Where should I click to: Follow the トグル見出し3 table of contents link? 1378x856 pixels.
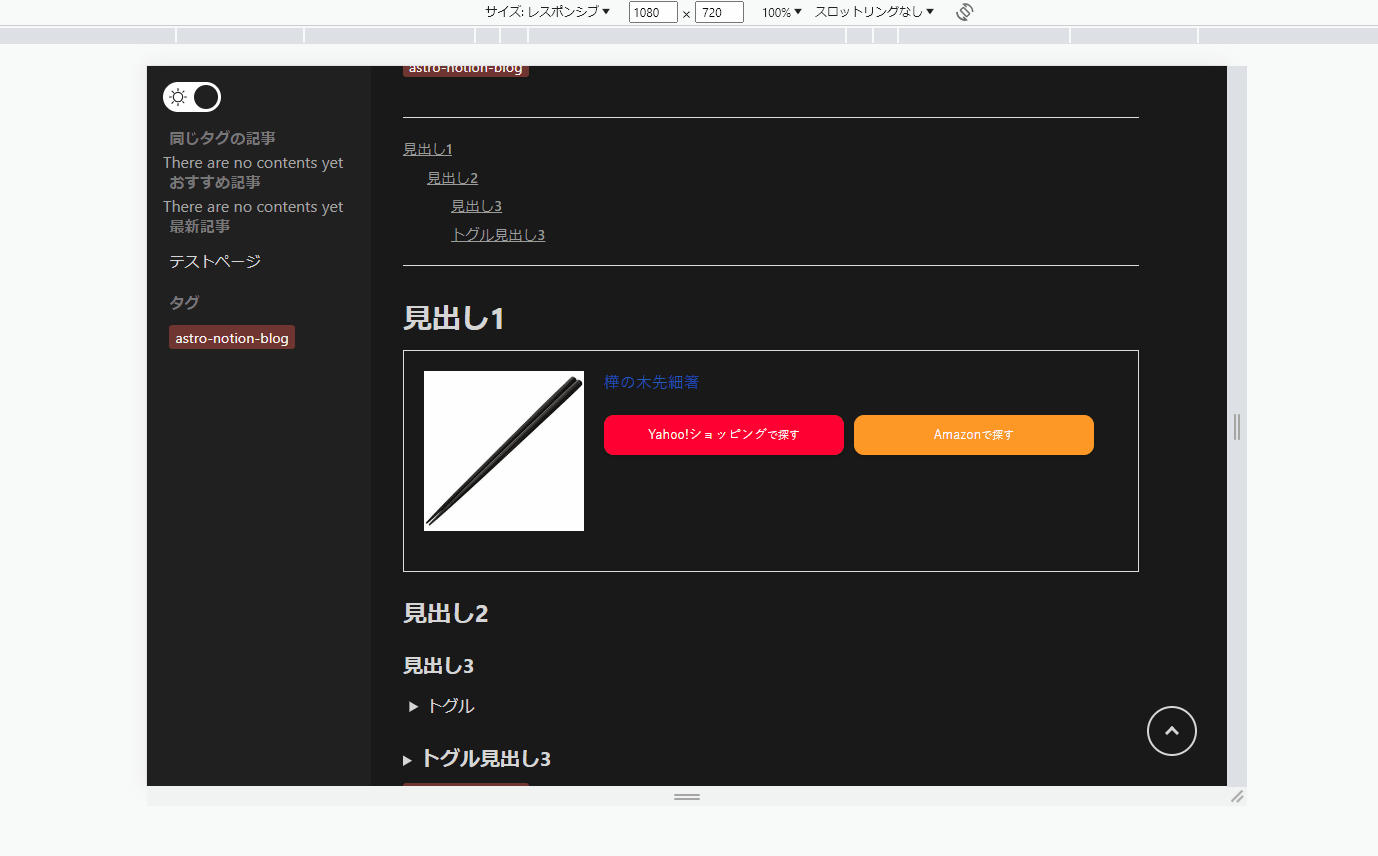pos(498,234)
